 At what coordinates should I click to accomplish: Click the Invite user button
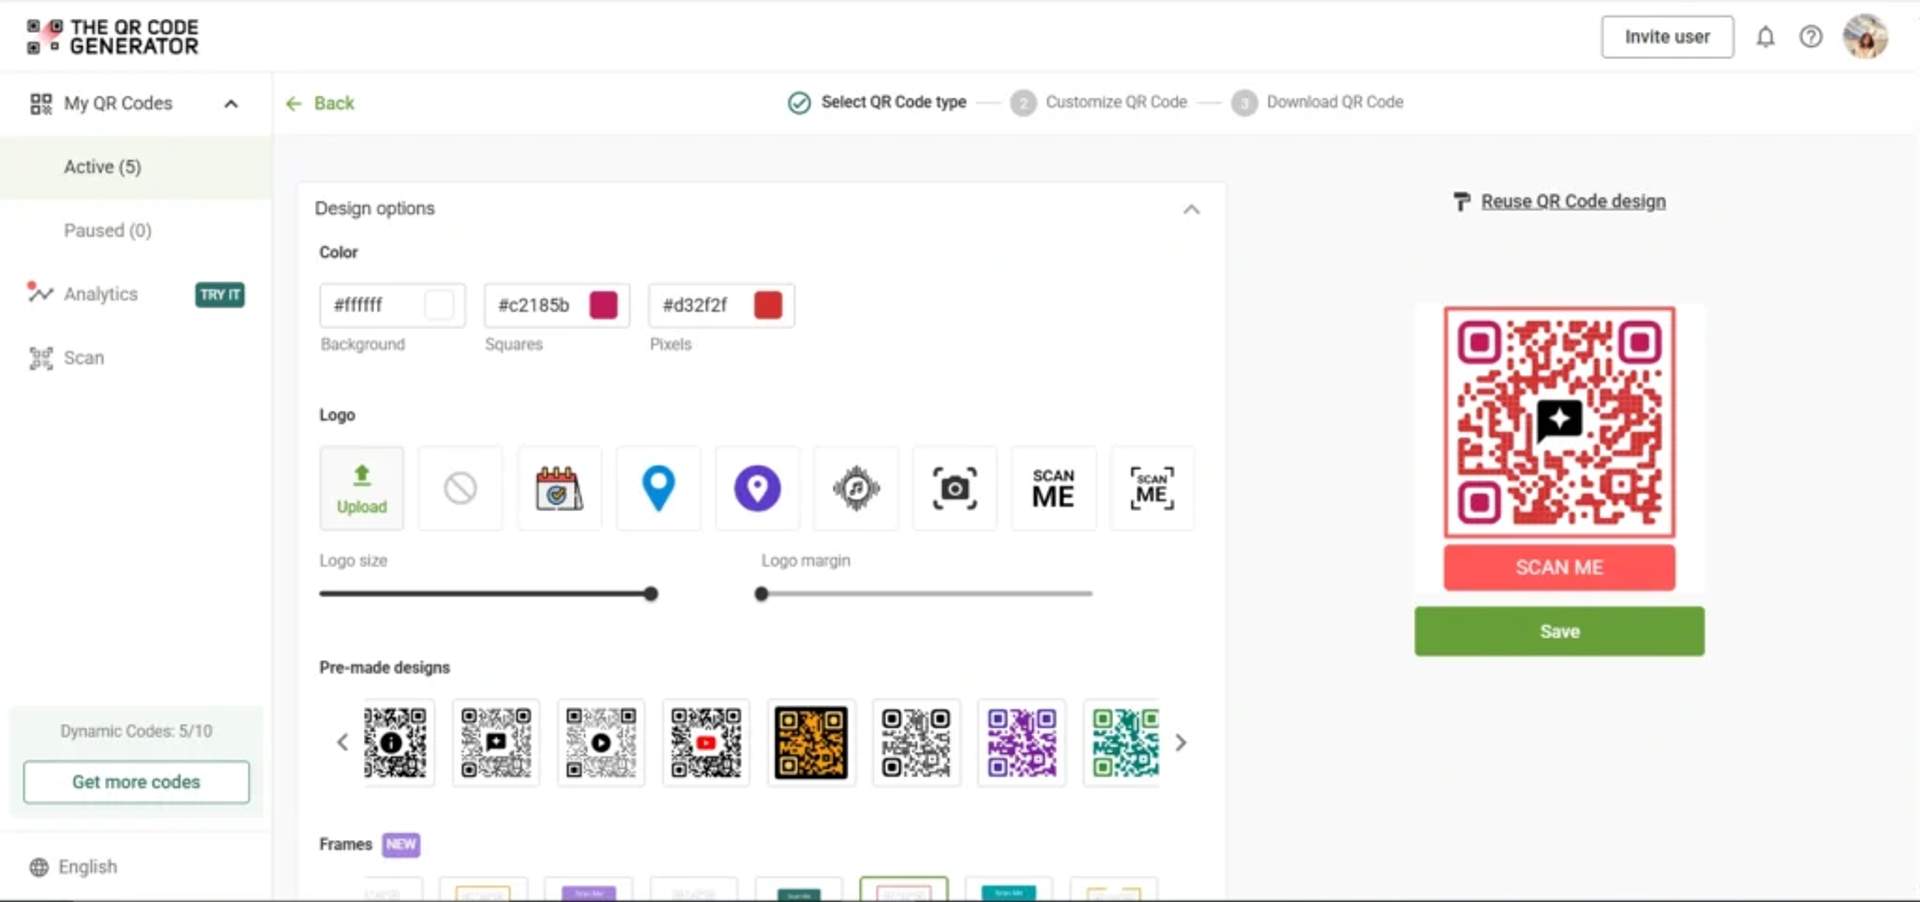[x=1667, y=37]
